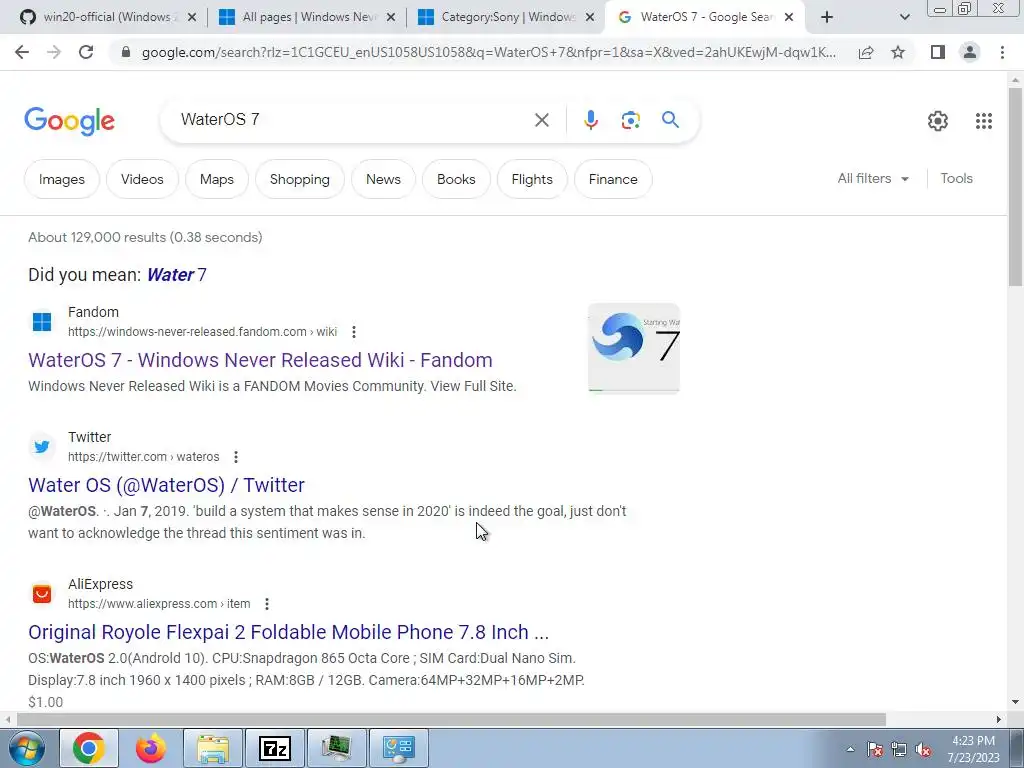Open the tab search dropdown arrow
The height and width of the screenshot is (768, 1024).
(x=904, y=18)
